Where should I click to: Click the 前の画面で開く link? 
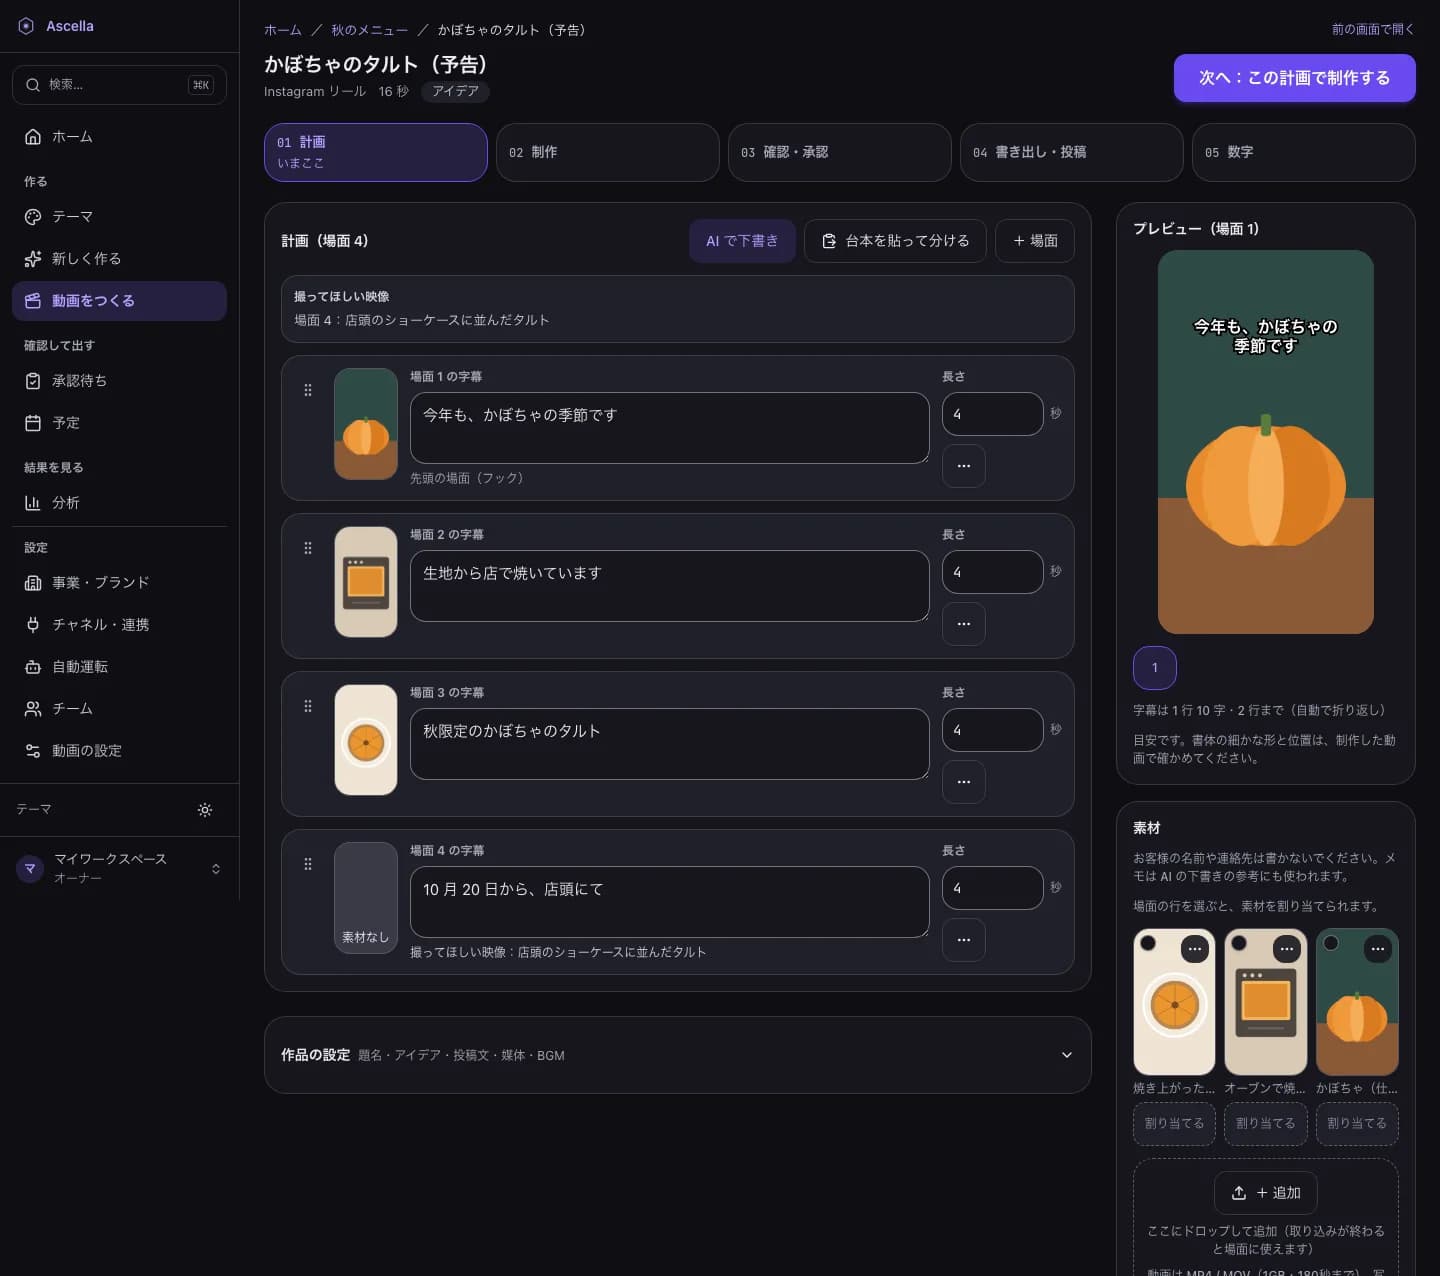(x=1373, y=30)
